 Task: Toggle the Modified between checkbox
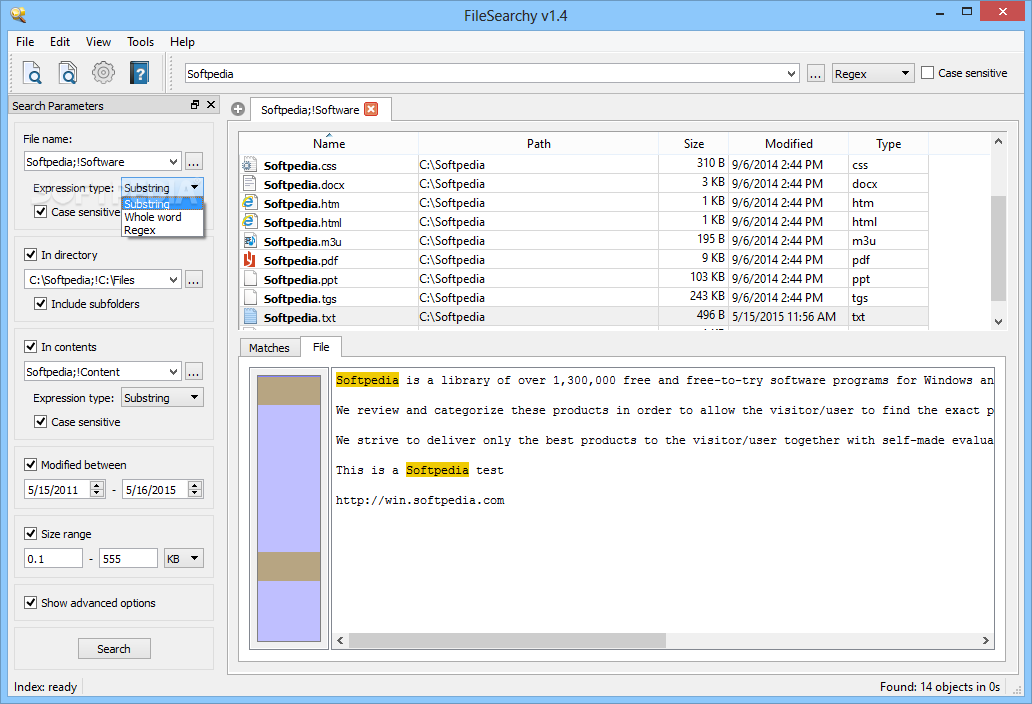(x=30, y=465)
